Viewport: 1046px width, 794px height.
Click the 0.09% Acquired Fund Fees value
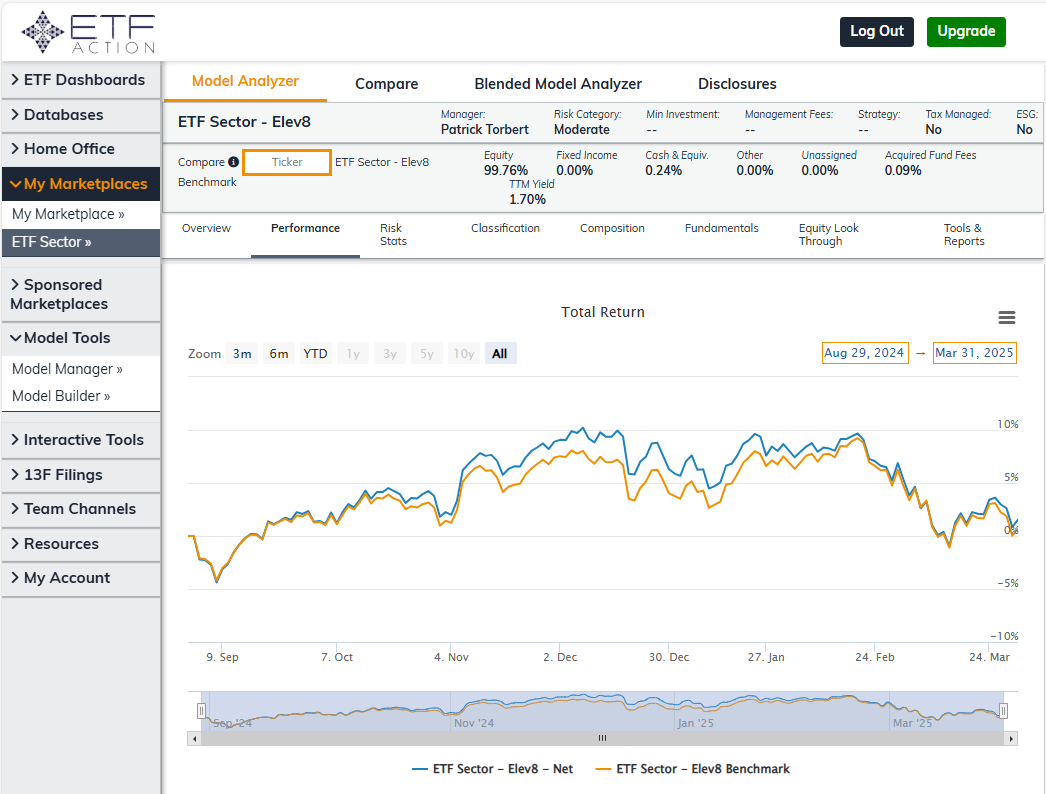(903, 170)
